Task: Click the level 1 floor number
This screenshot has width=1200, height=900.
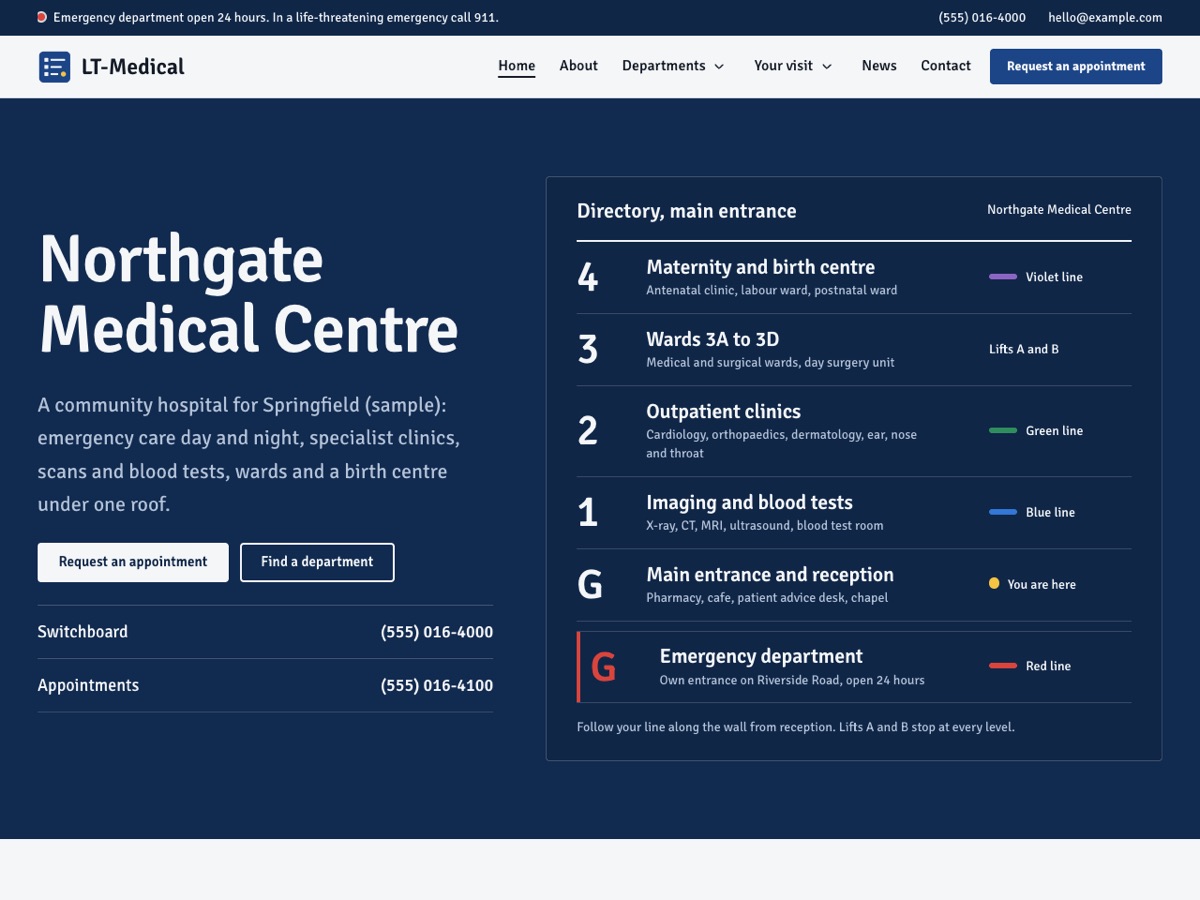Action: 588,513
